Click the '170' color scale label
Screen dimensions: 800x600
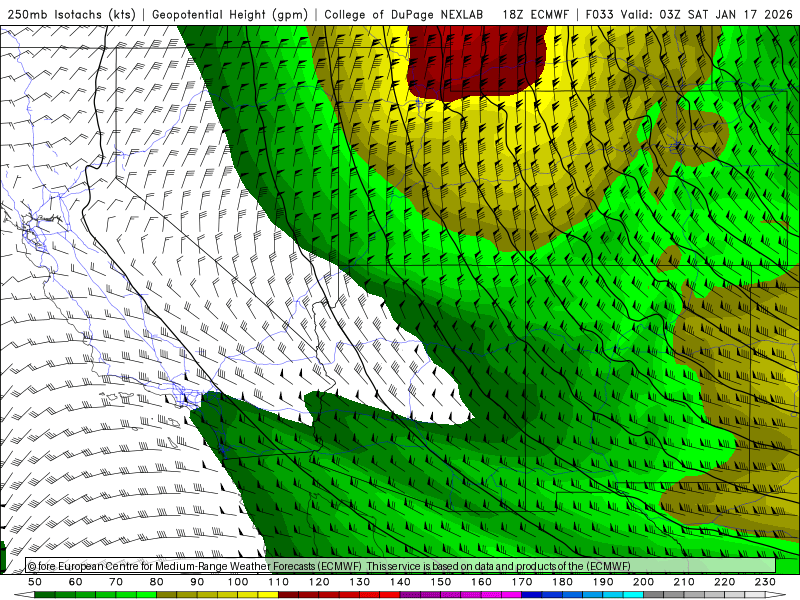522,582
